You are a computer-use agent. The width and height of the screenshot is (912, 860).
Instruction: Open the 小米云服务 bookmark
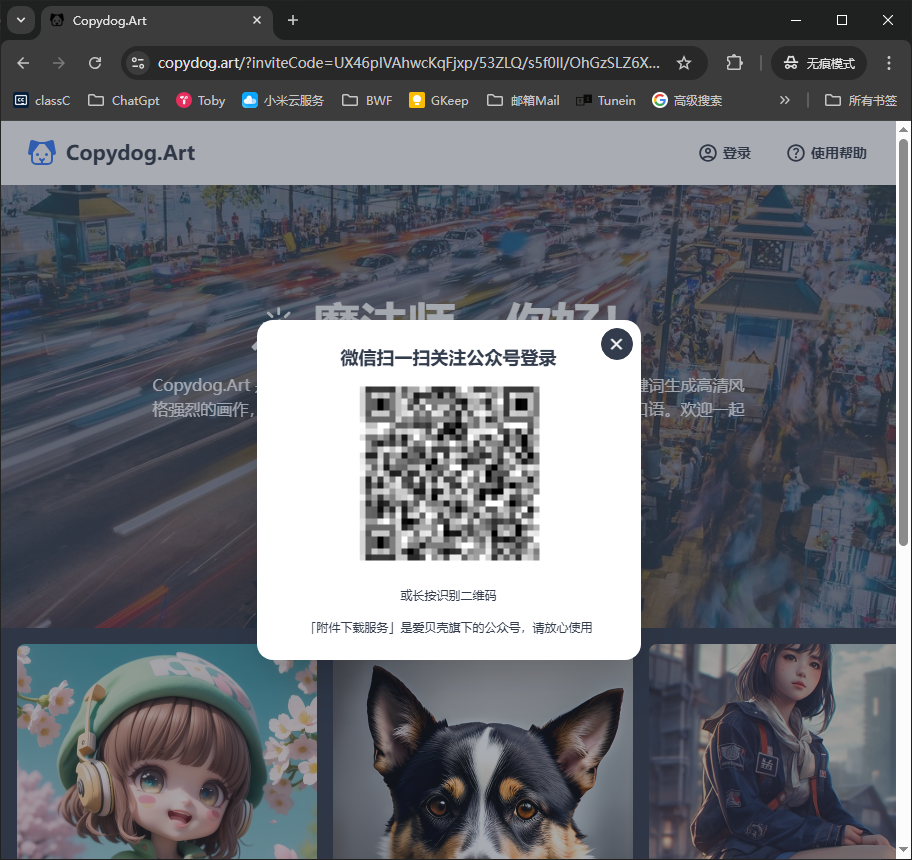(283, 101)
